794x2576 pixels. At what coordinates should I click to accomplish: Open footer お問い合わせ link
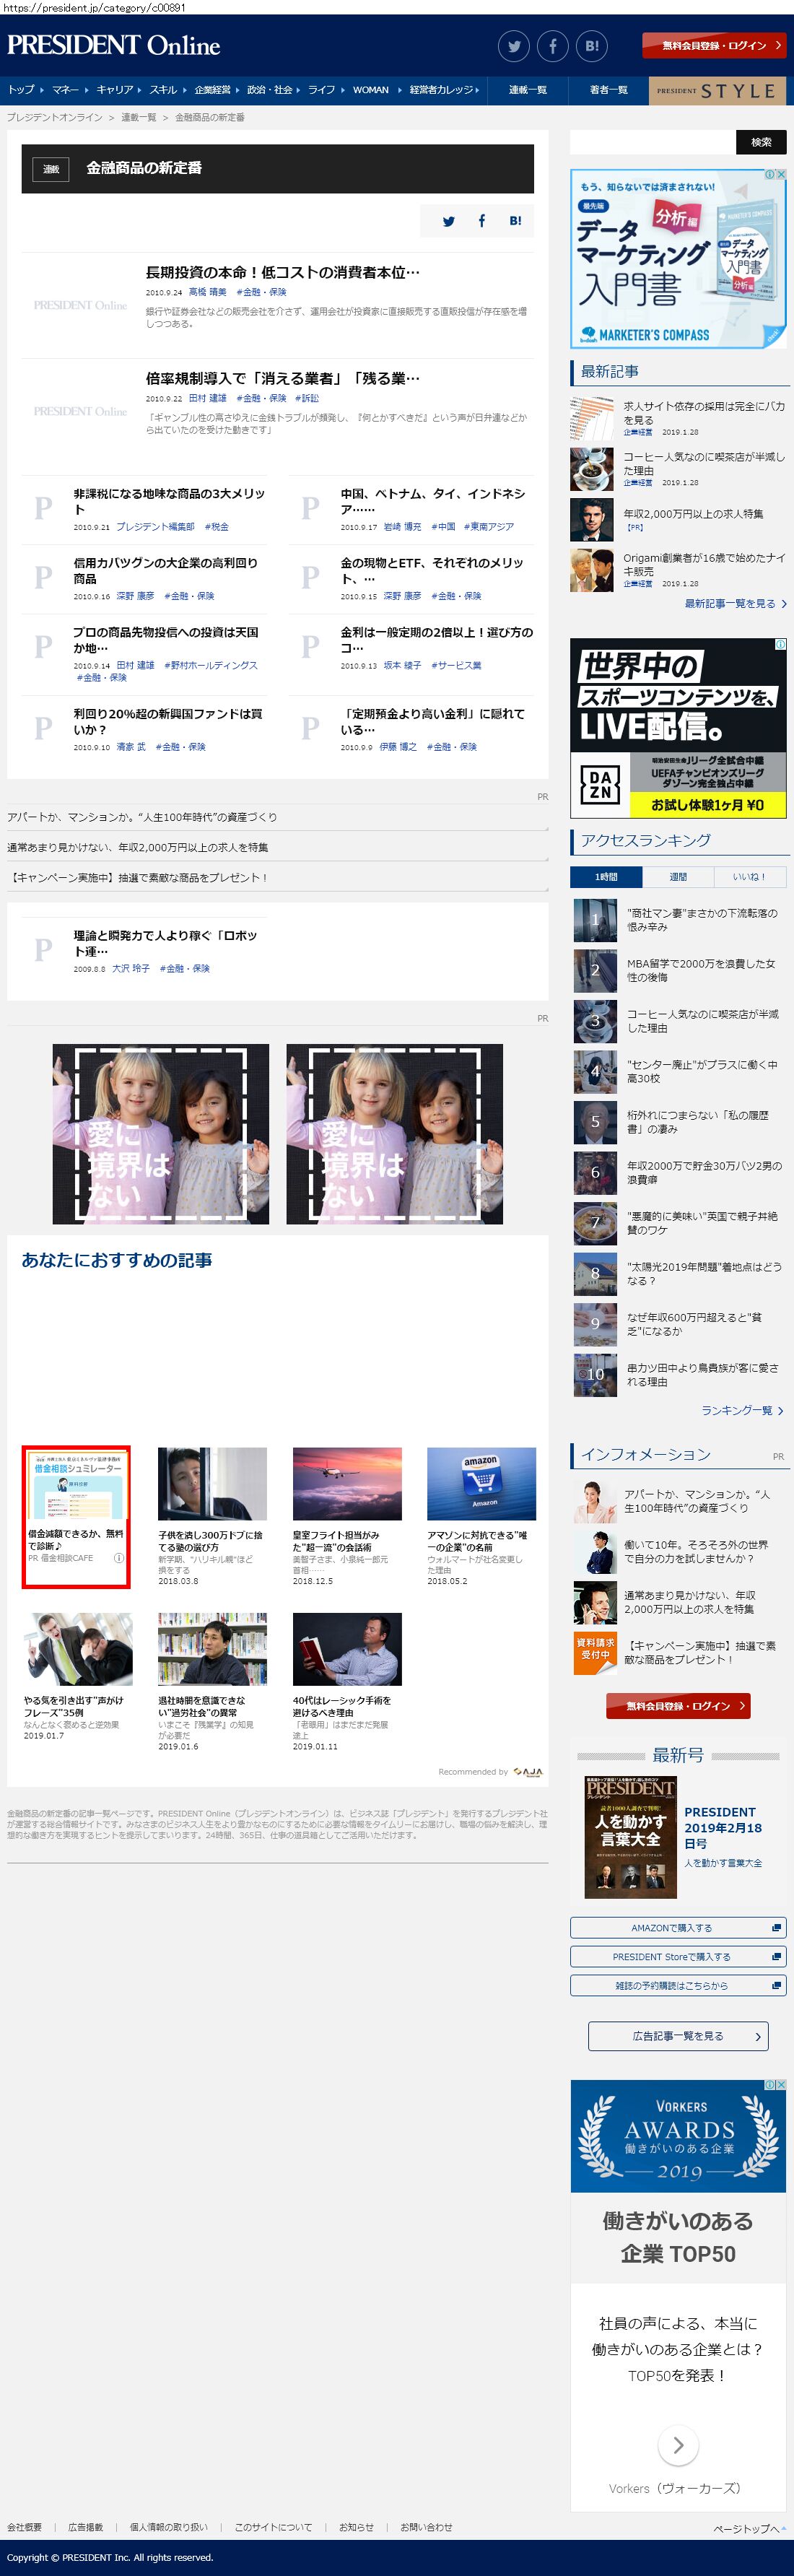click(x=426, y=2527)
